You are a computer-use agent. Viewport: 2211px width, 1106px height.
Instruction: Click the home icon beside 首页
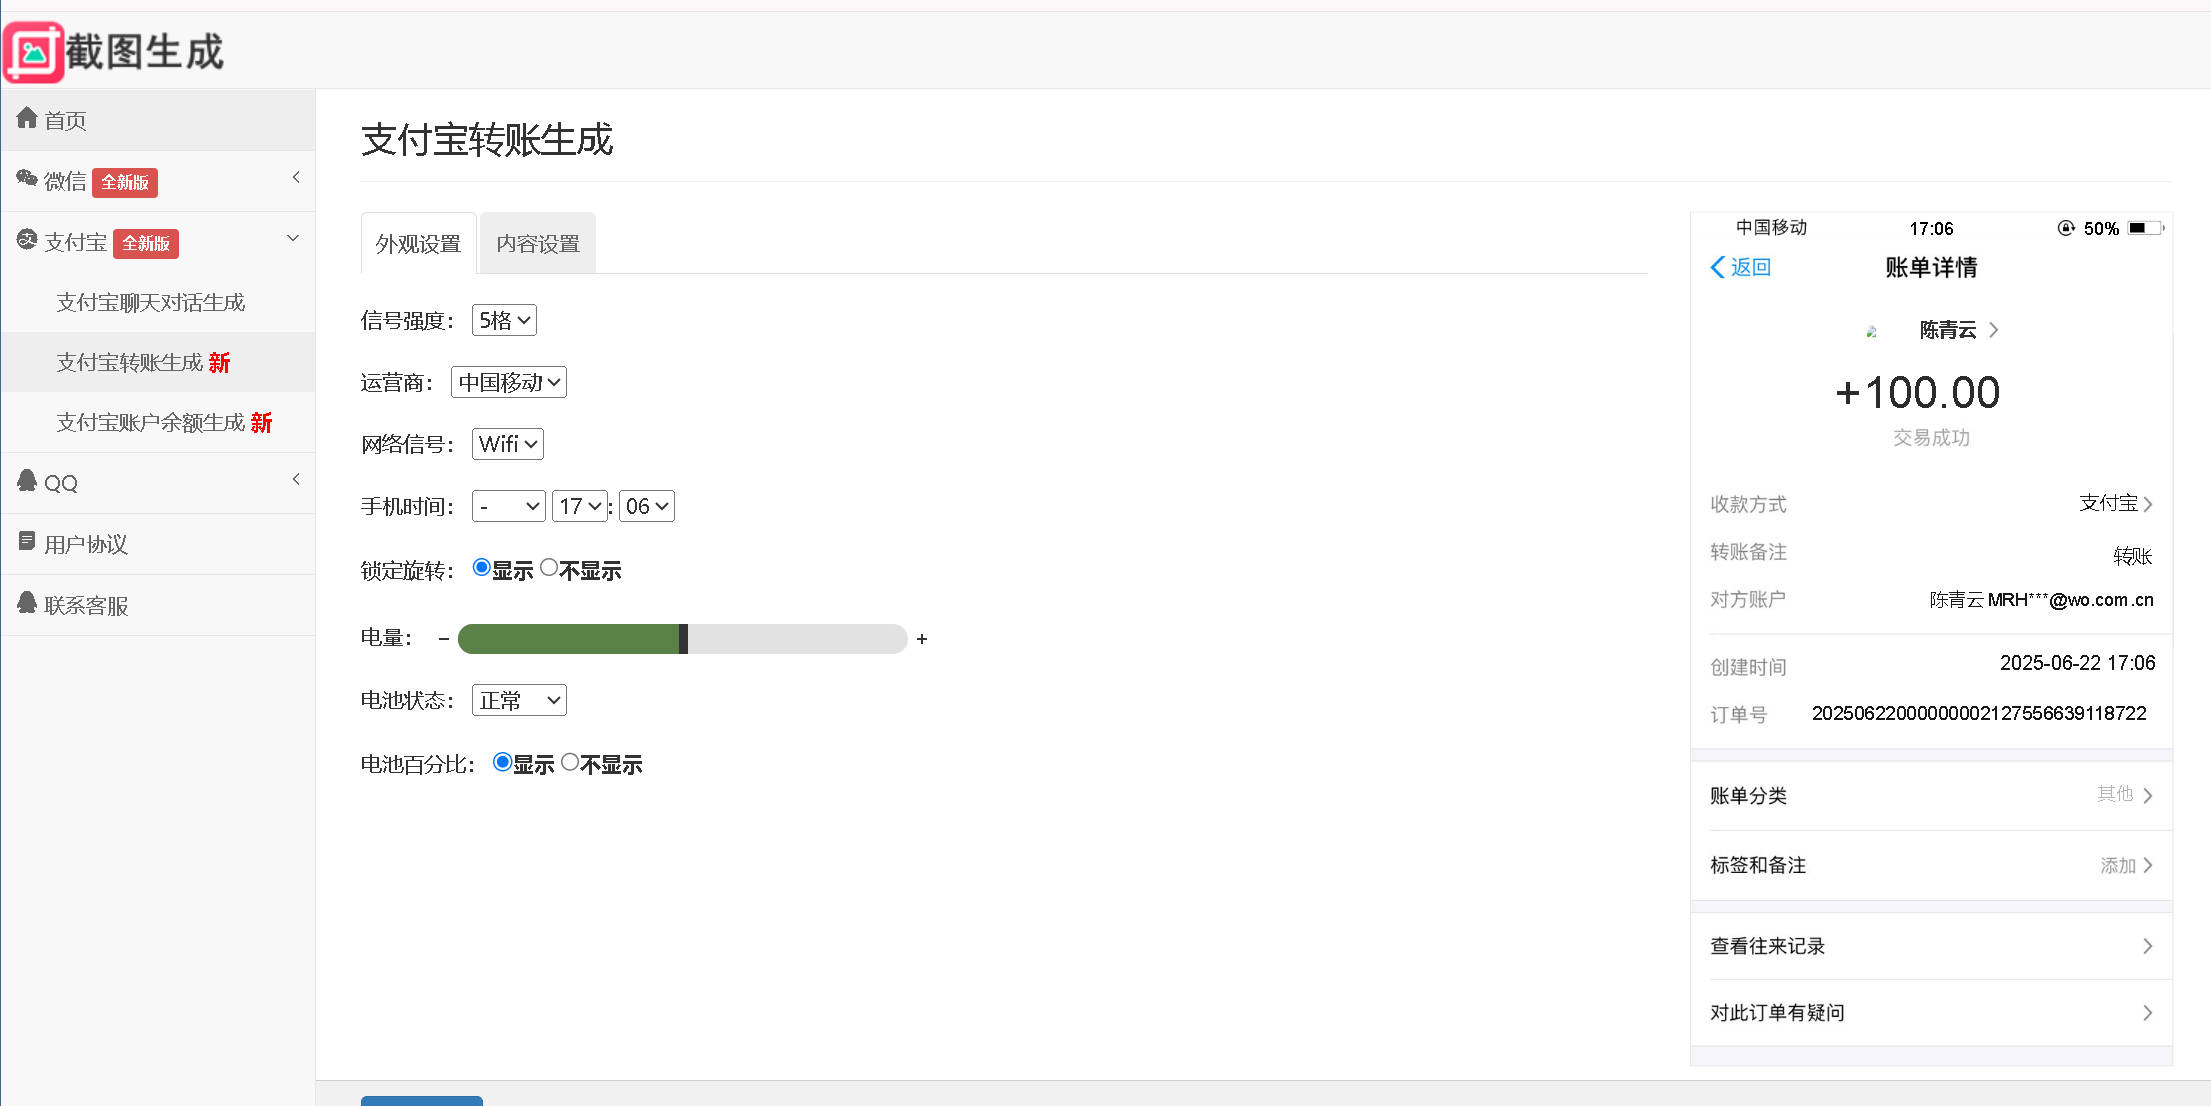coord(27,119)
